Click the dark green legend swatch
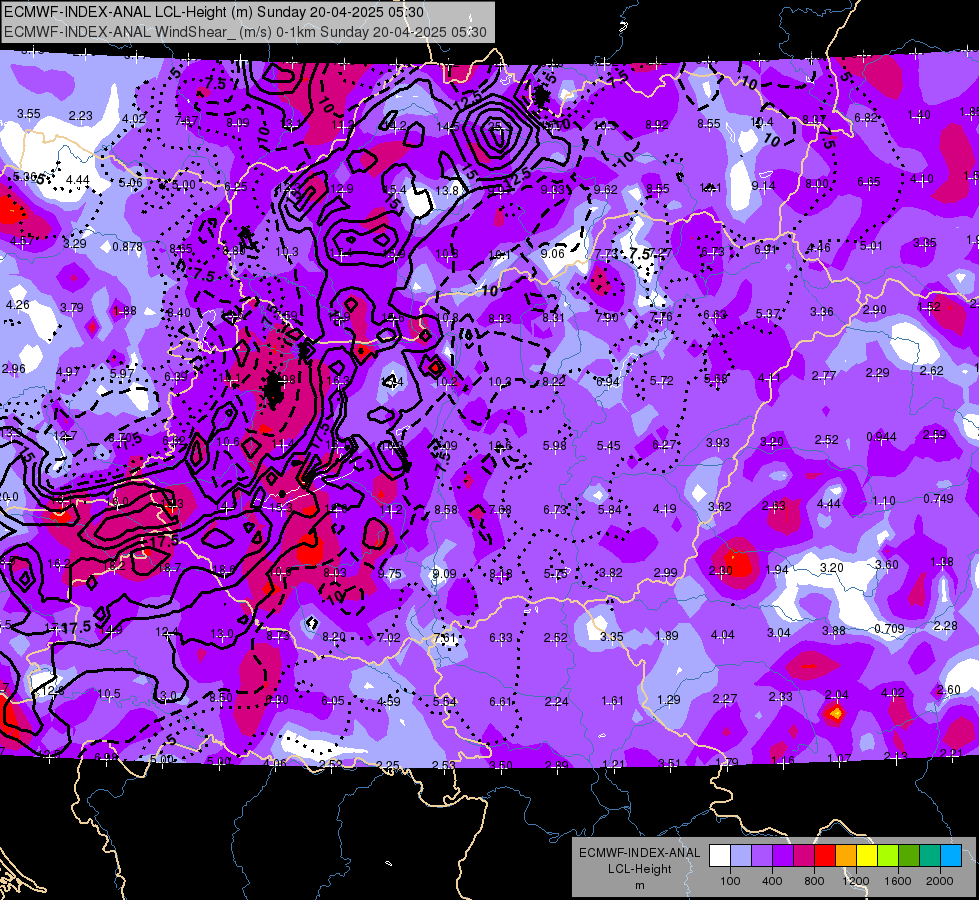This screenshot has height=900, width=979. coord(909,855)
